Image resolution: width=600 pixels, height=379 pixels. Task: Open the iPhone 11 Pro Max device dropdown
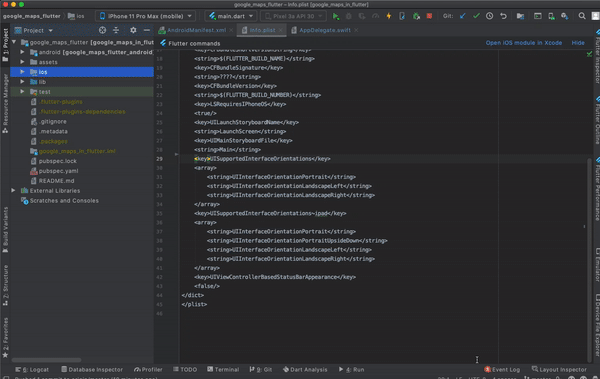145,16
